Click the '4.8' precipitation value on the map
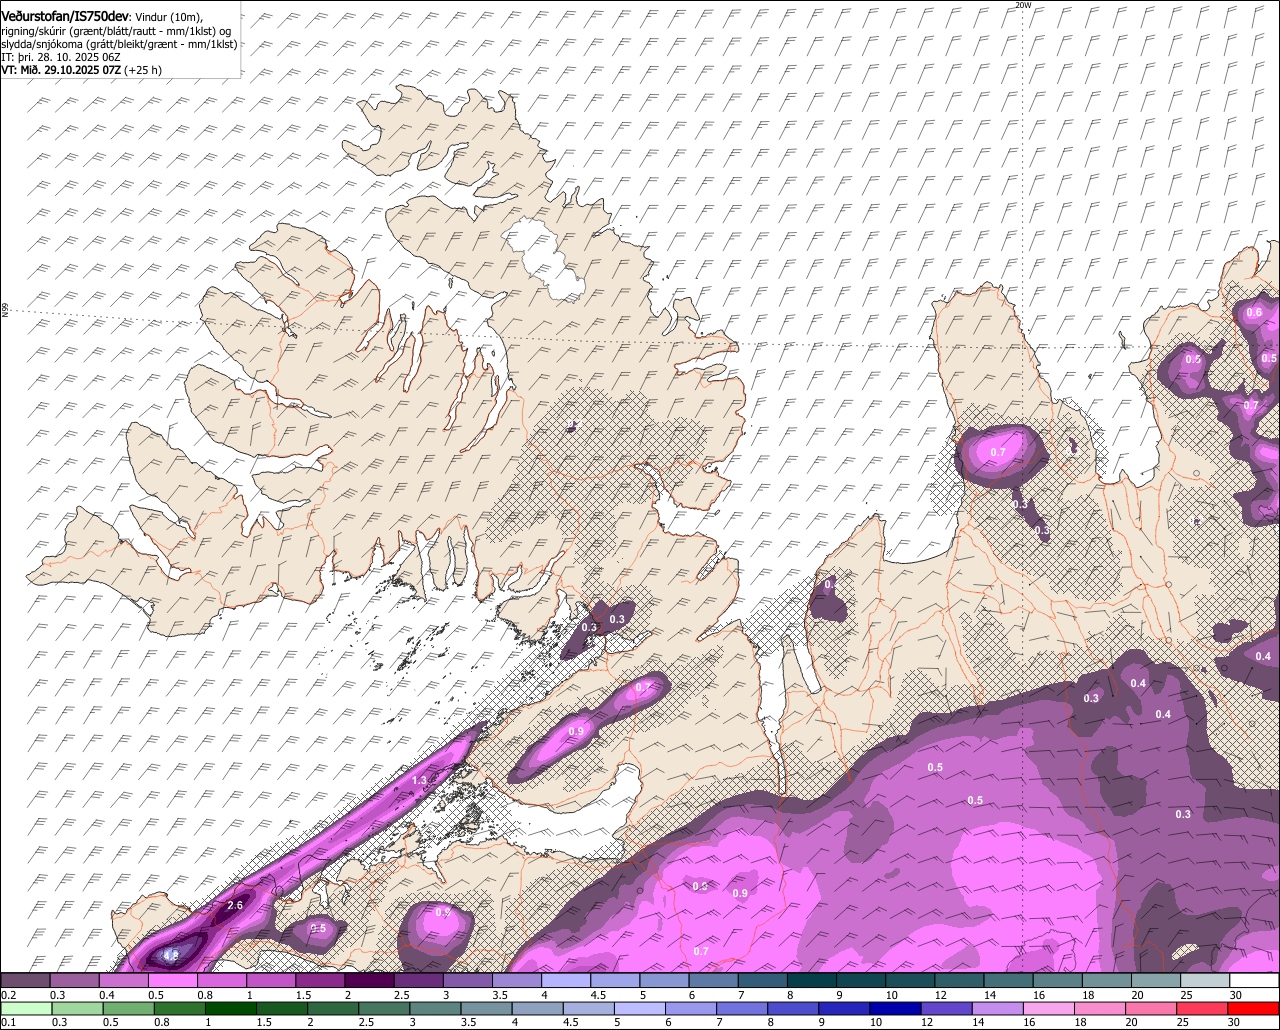 click(171, 955)
